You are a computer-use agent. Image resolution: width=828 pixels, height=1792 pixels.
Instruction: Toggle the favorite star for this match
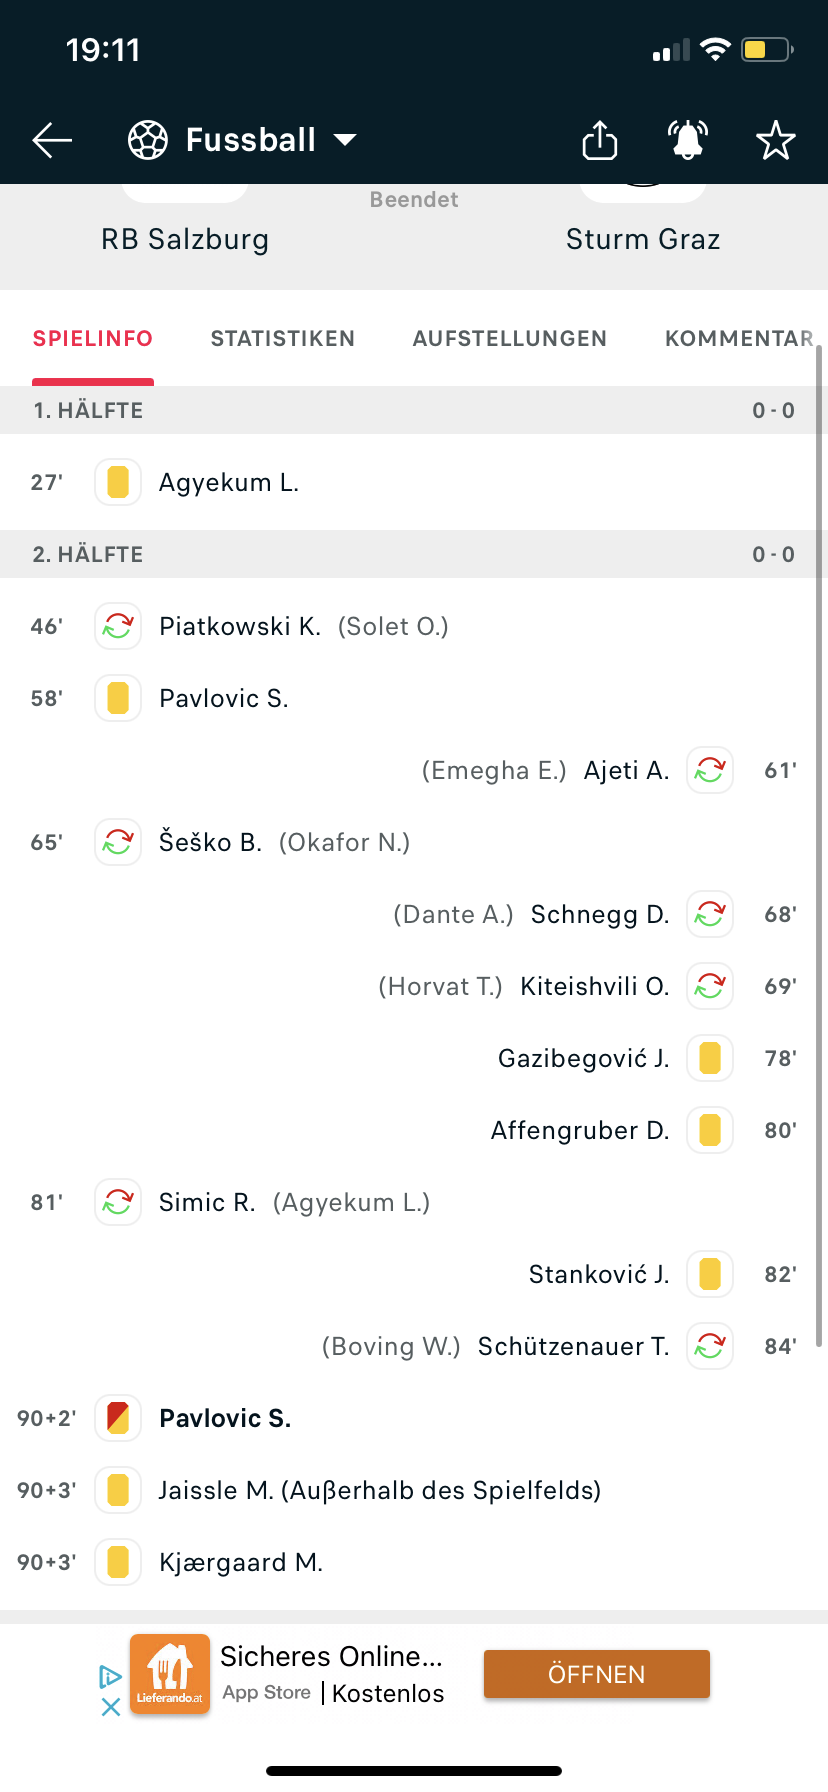(x=775, y=140)
